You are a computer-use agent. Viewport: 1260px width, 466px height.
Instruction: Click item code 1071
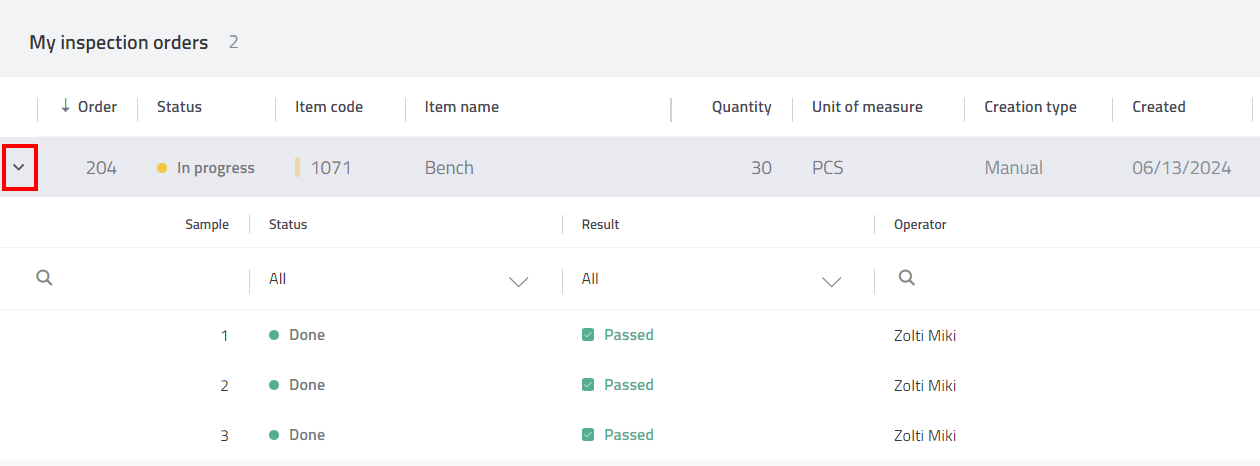pyautogui.click(x=331, y=168)
